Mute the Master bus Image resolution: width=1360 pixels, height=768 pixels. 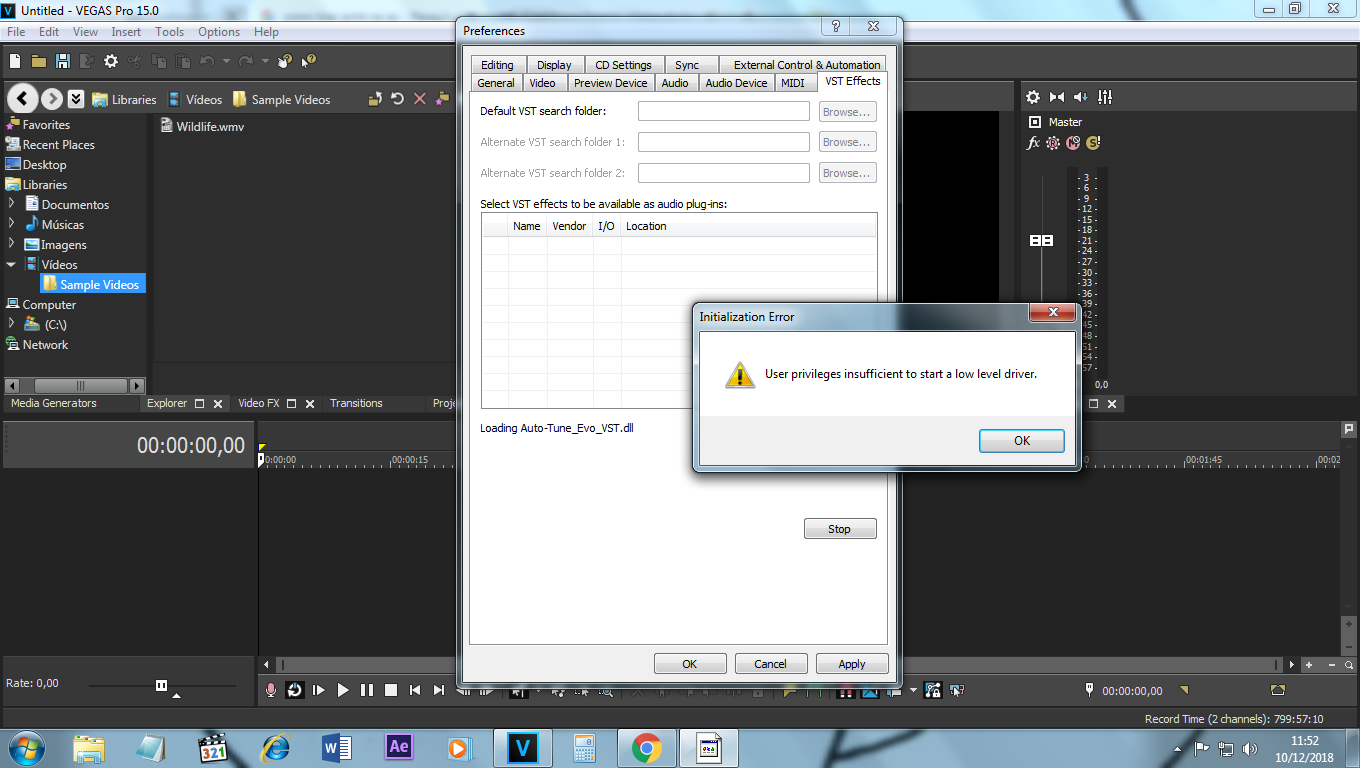coord(1073,143)
